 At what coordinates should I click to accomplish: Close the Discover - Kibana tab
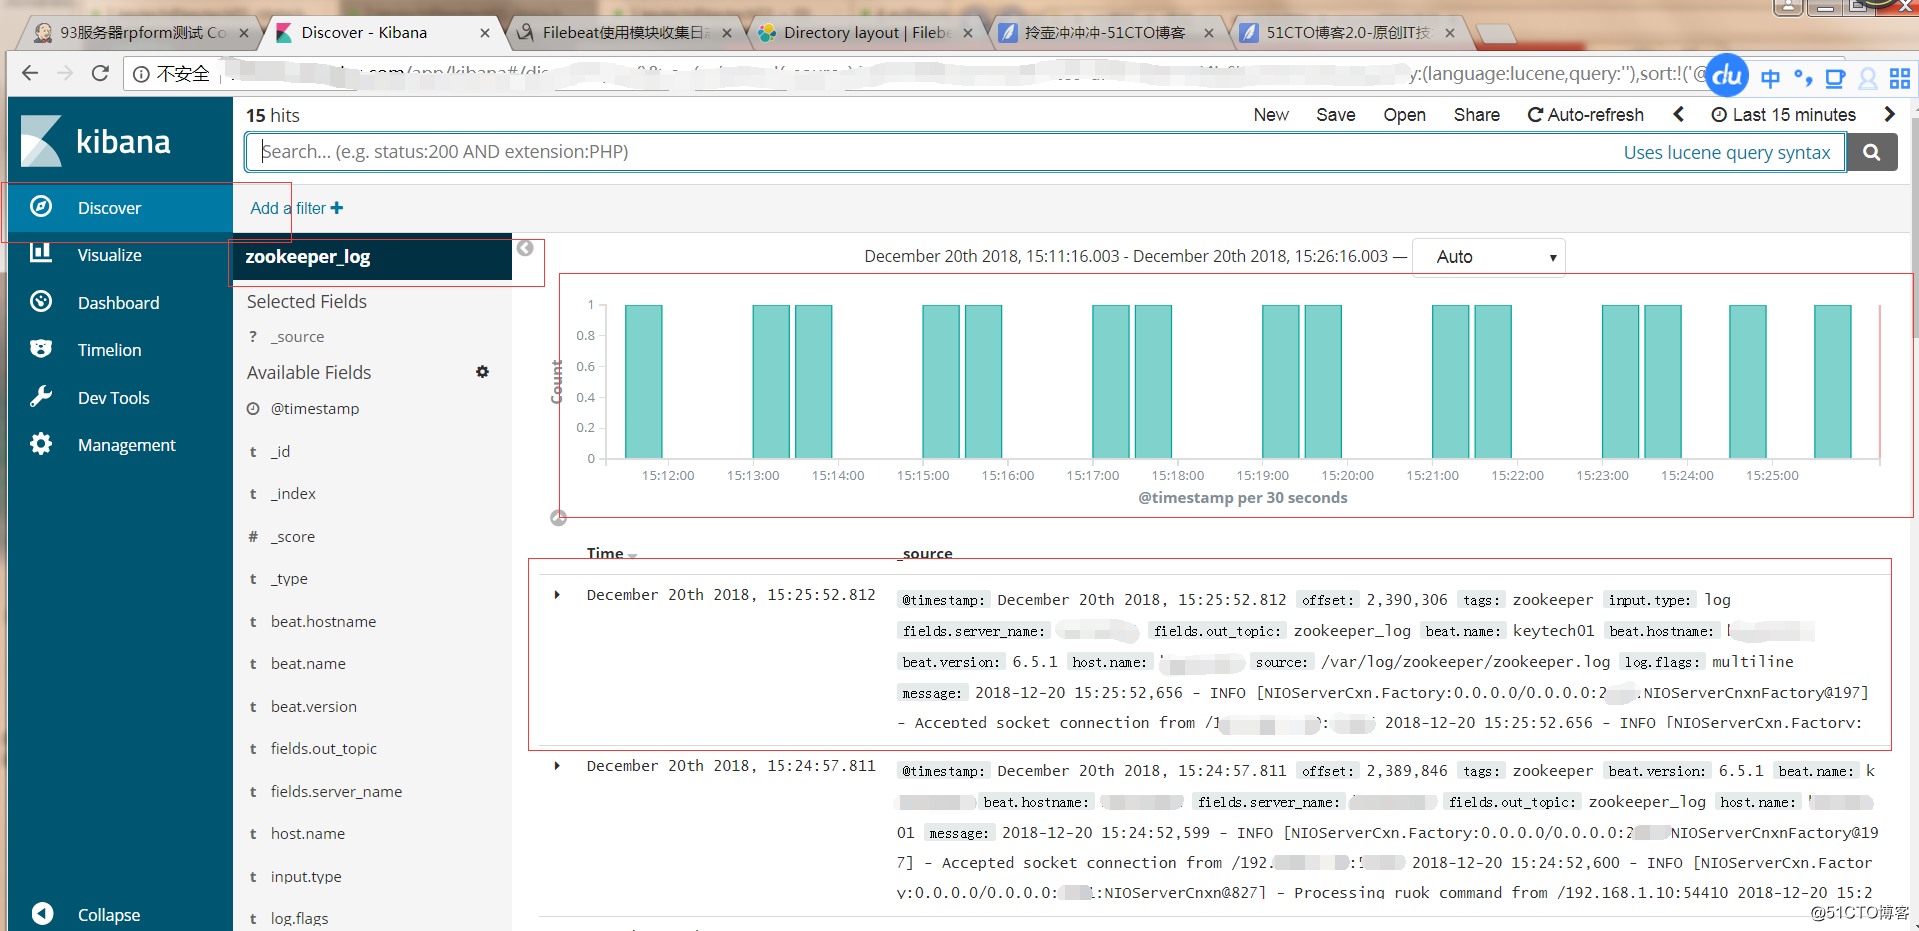(485, 33)
